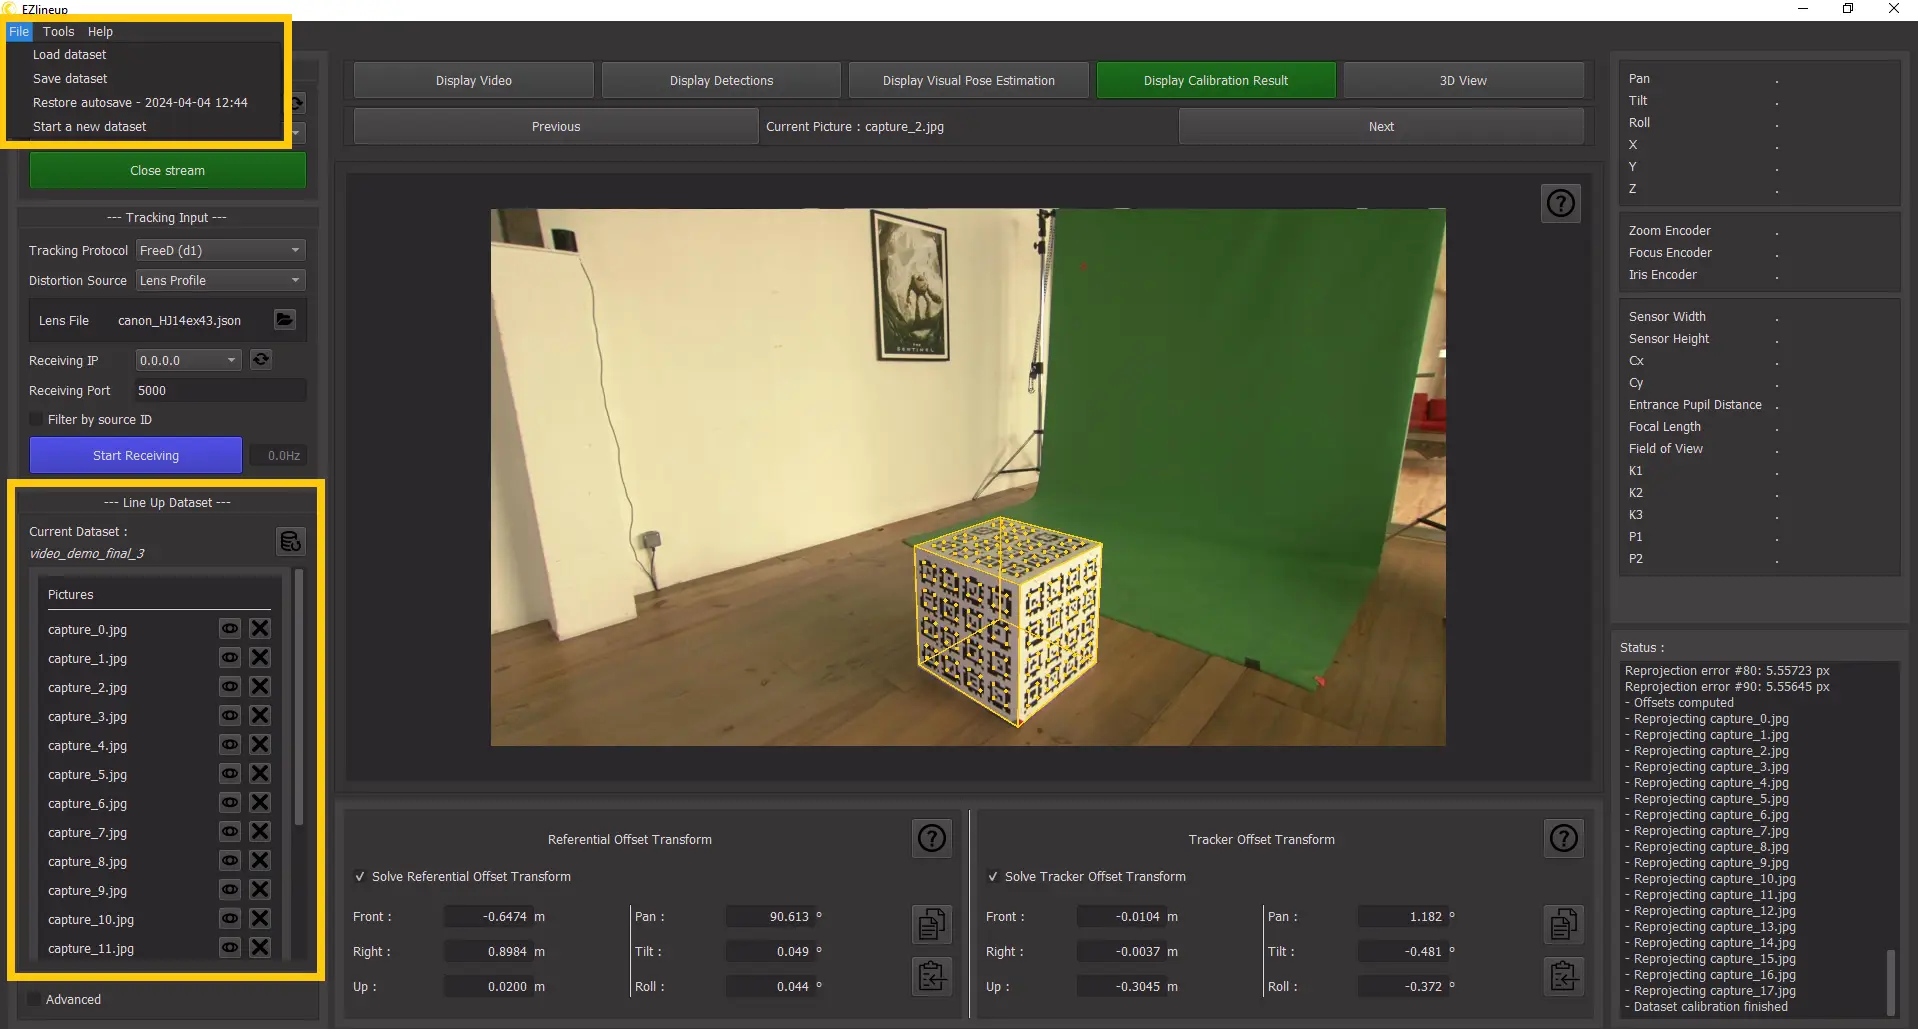Open the Tools menu
1918x1029 pixels.
(58, 32)
